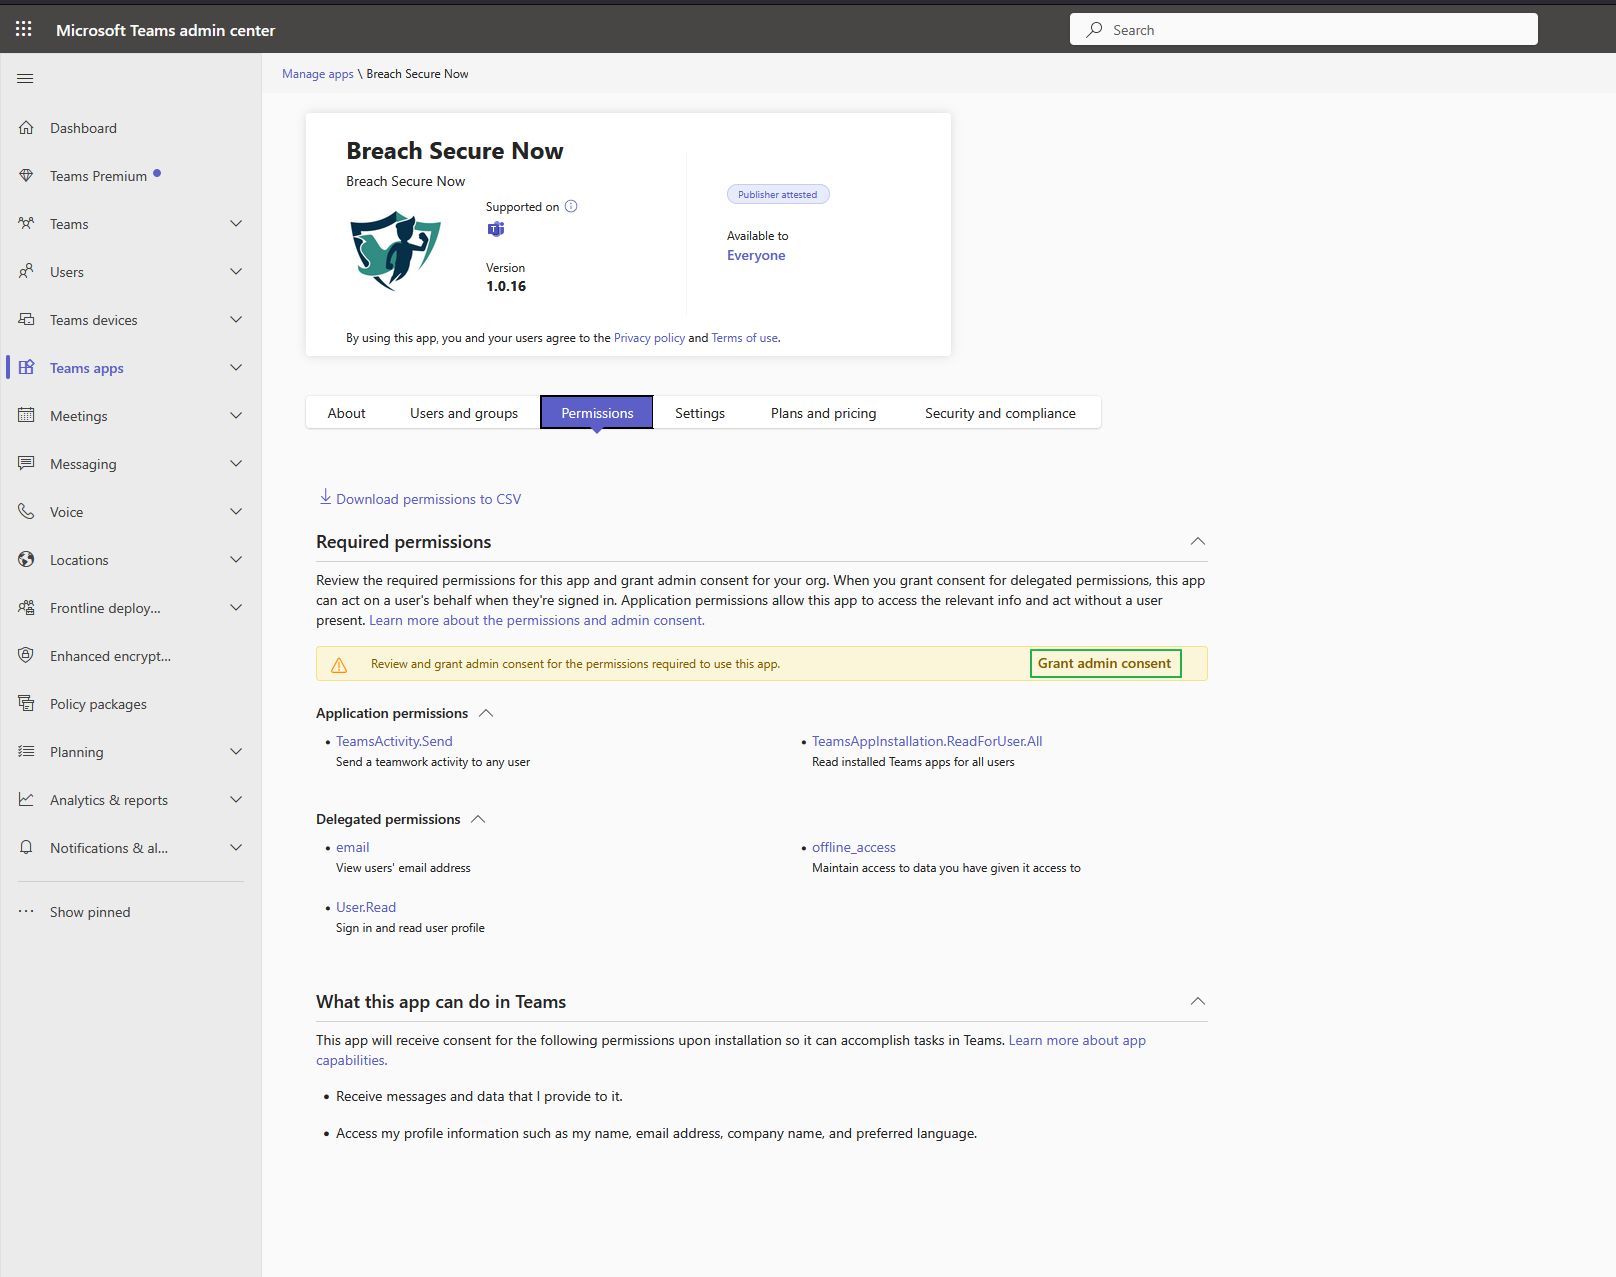The height and width of the screenshot is (1277, 1616).
Task: Click Grant admin consent button
Action: 1105,664
